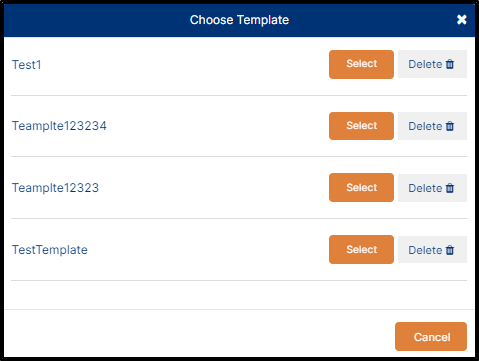Click the Test1 template name
479x361 pixels.
click(x=27, y=65)
